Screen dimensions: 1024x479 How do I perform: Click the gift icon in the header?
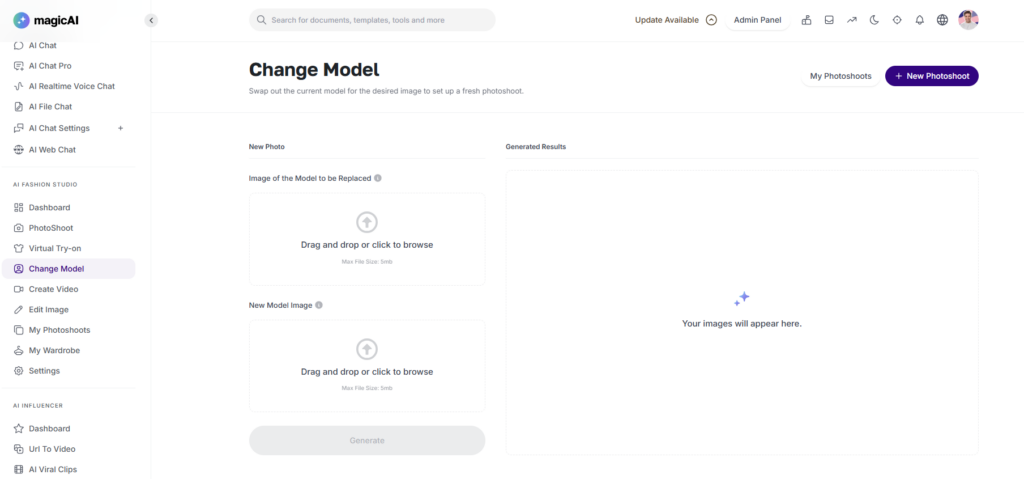[806, 20]
